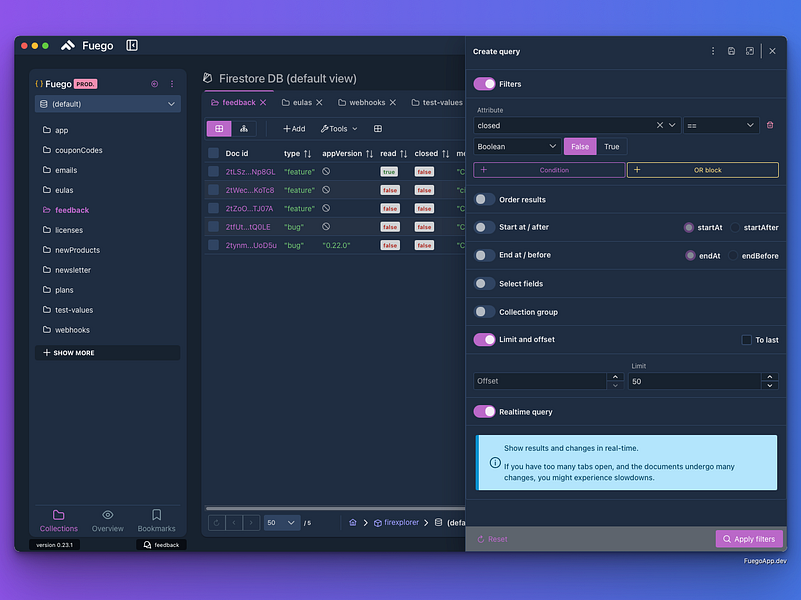Expand the query panel to full size

pos(749,51)
